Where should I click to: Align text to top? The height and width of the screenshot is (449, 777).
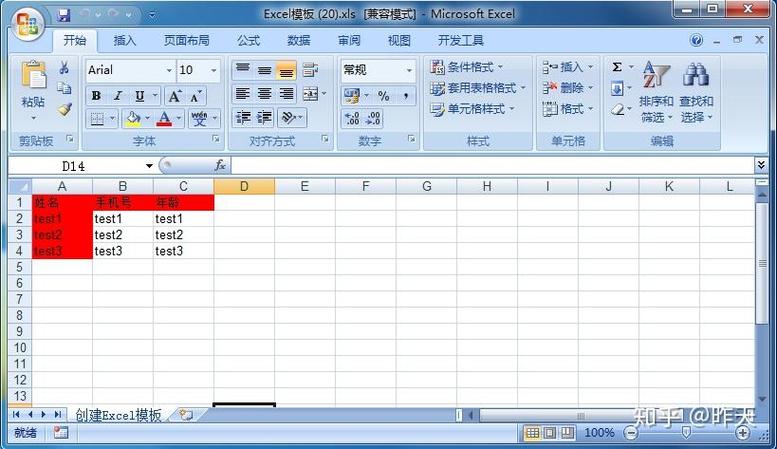tap(242, 70)
